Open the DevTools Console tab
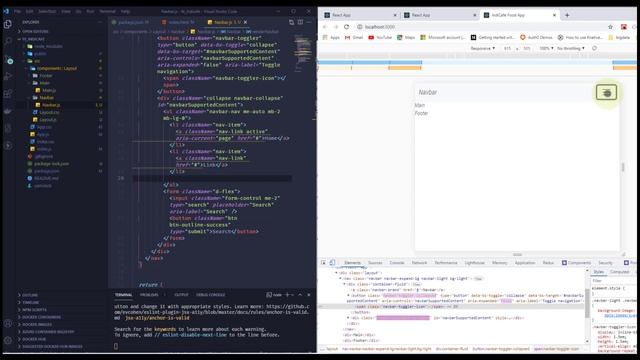Screen dimensions: 640x360 click(397, 262)
